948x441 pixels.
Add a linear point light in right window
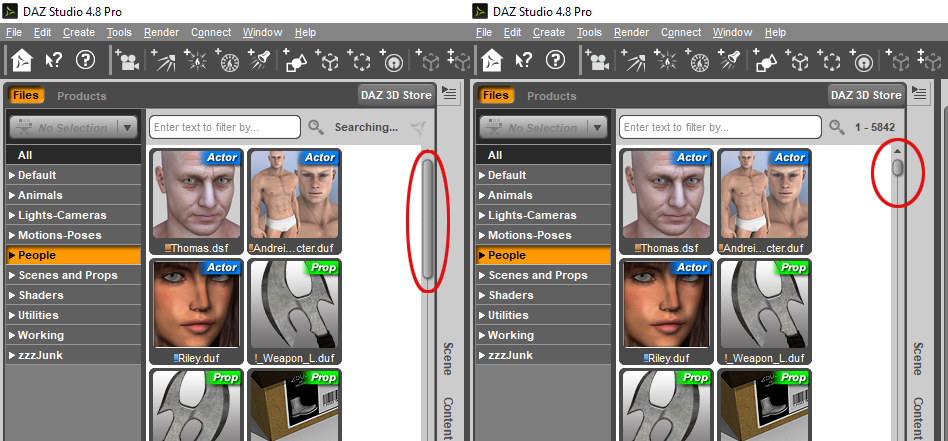click(x=698, y=59)
